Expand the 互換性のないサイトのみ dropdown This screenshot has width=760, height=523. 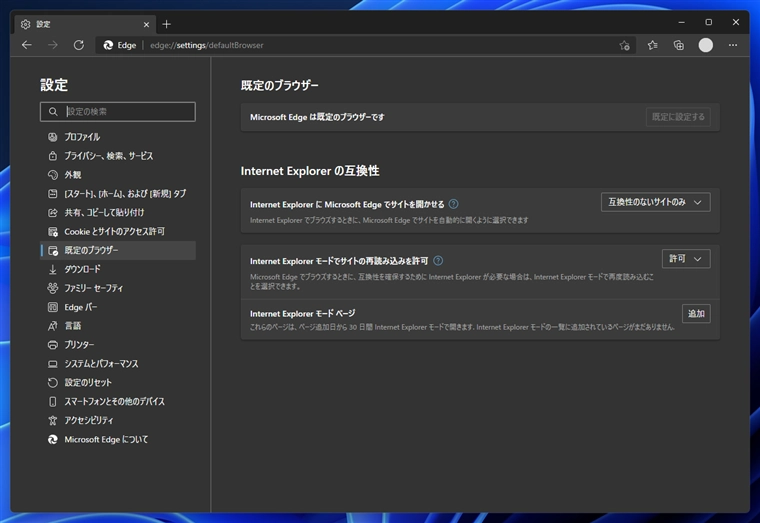click(655, 202)
